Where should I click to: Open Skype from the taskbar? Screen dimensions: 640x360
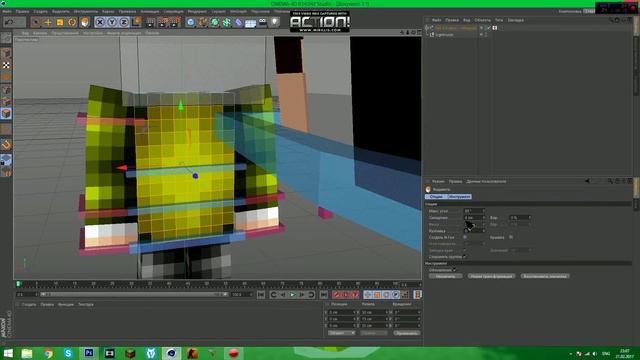[68, 353]
